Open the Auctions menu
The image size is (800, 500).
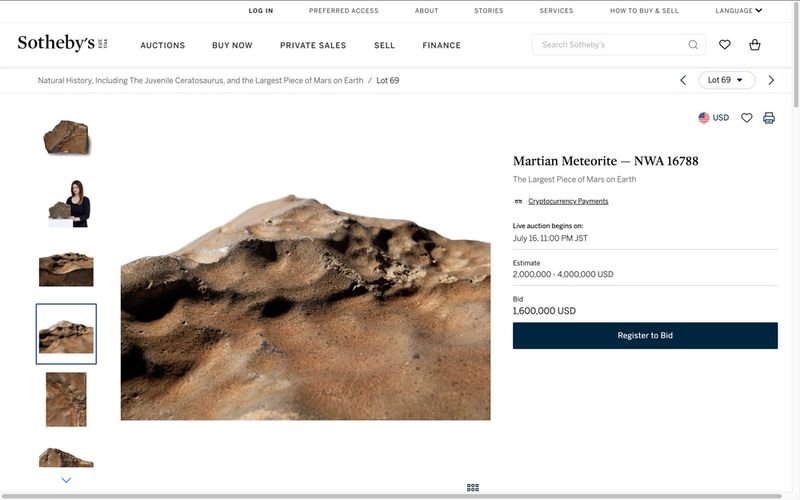162,45
